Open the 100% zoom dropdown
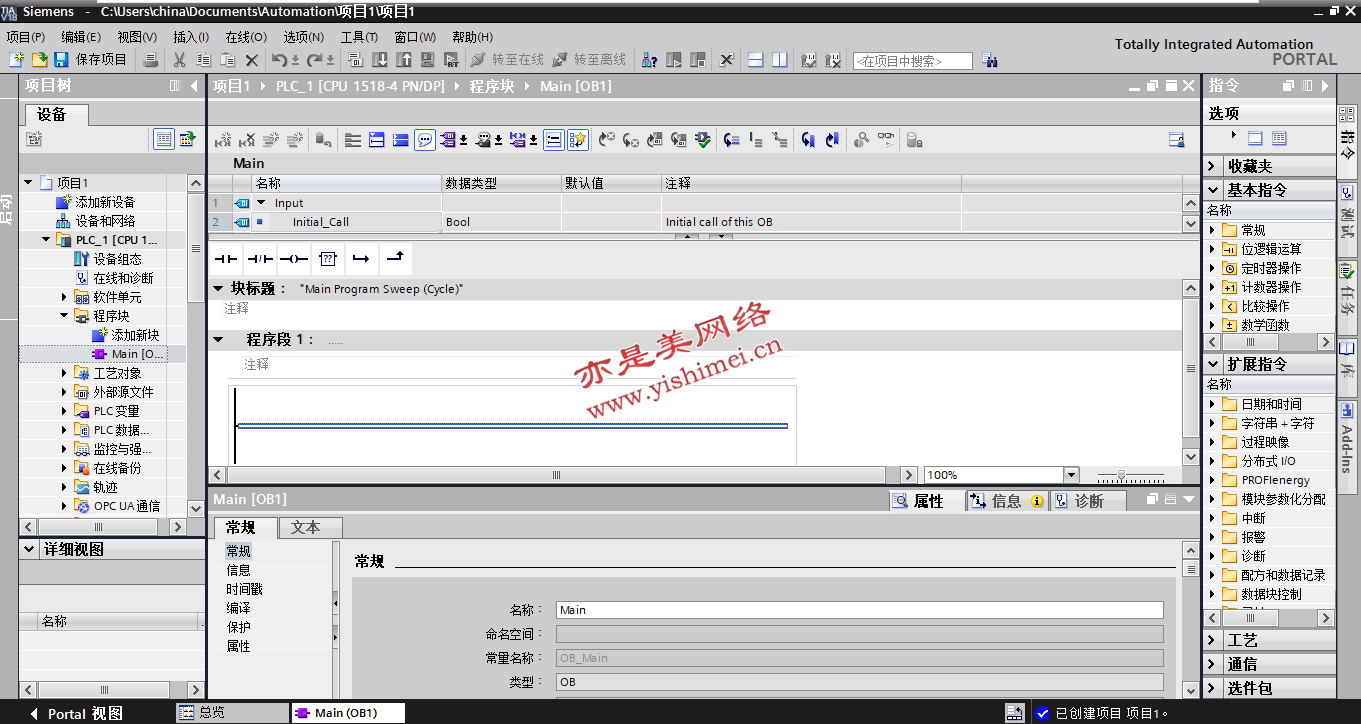This screenshot has height=724, width=1361. tap(1072, 475)
